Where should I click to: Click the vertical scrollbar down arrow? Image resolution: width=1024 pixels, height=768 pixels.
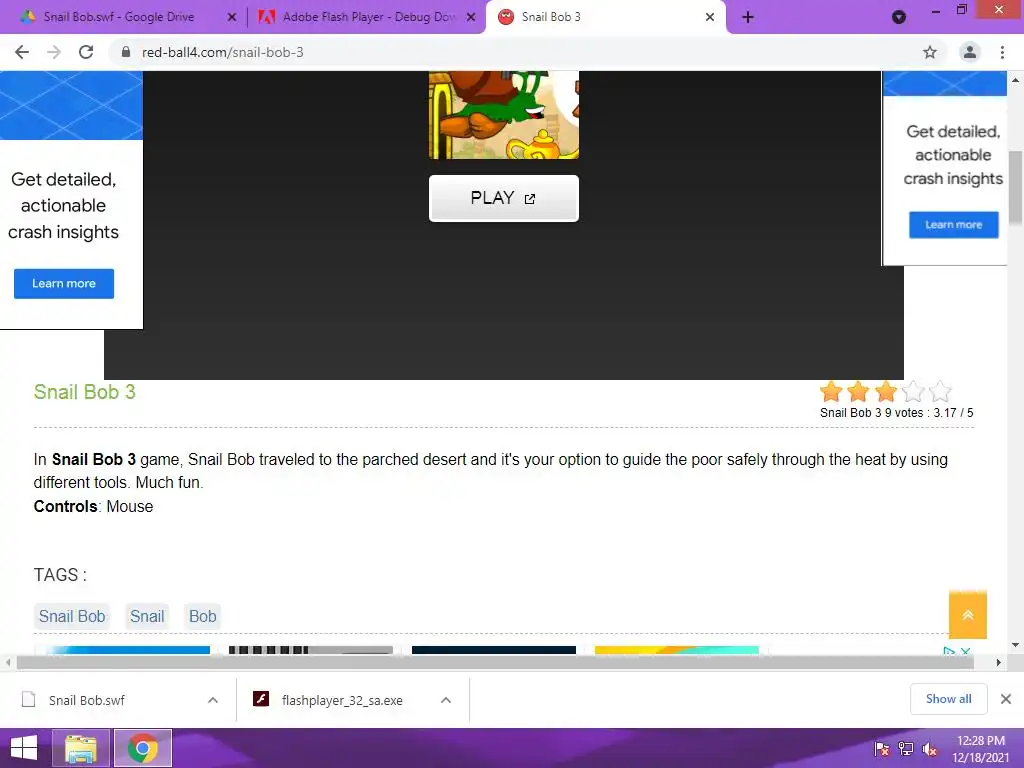tap(1015, 645)
